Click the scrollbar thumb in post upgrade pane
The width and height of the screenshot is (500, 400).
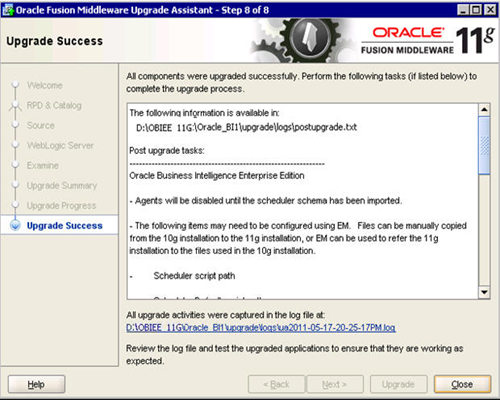click(484, 145)
